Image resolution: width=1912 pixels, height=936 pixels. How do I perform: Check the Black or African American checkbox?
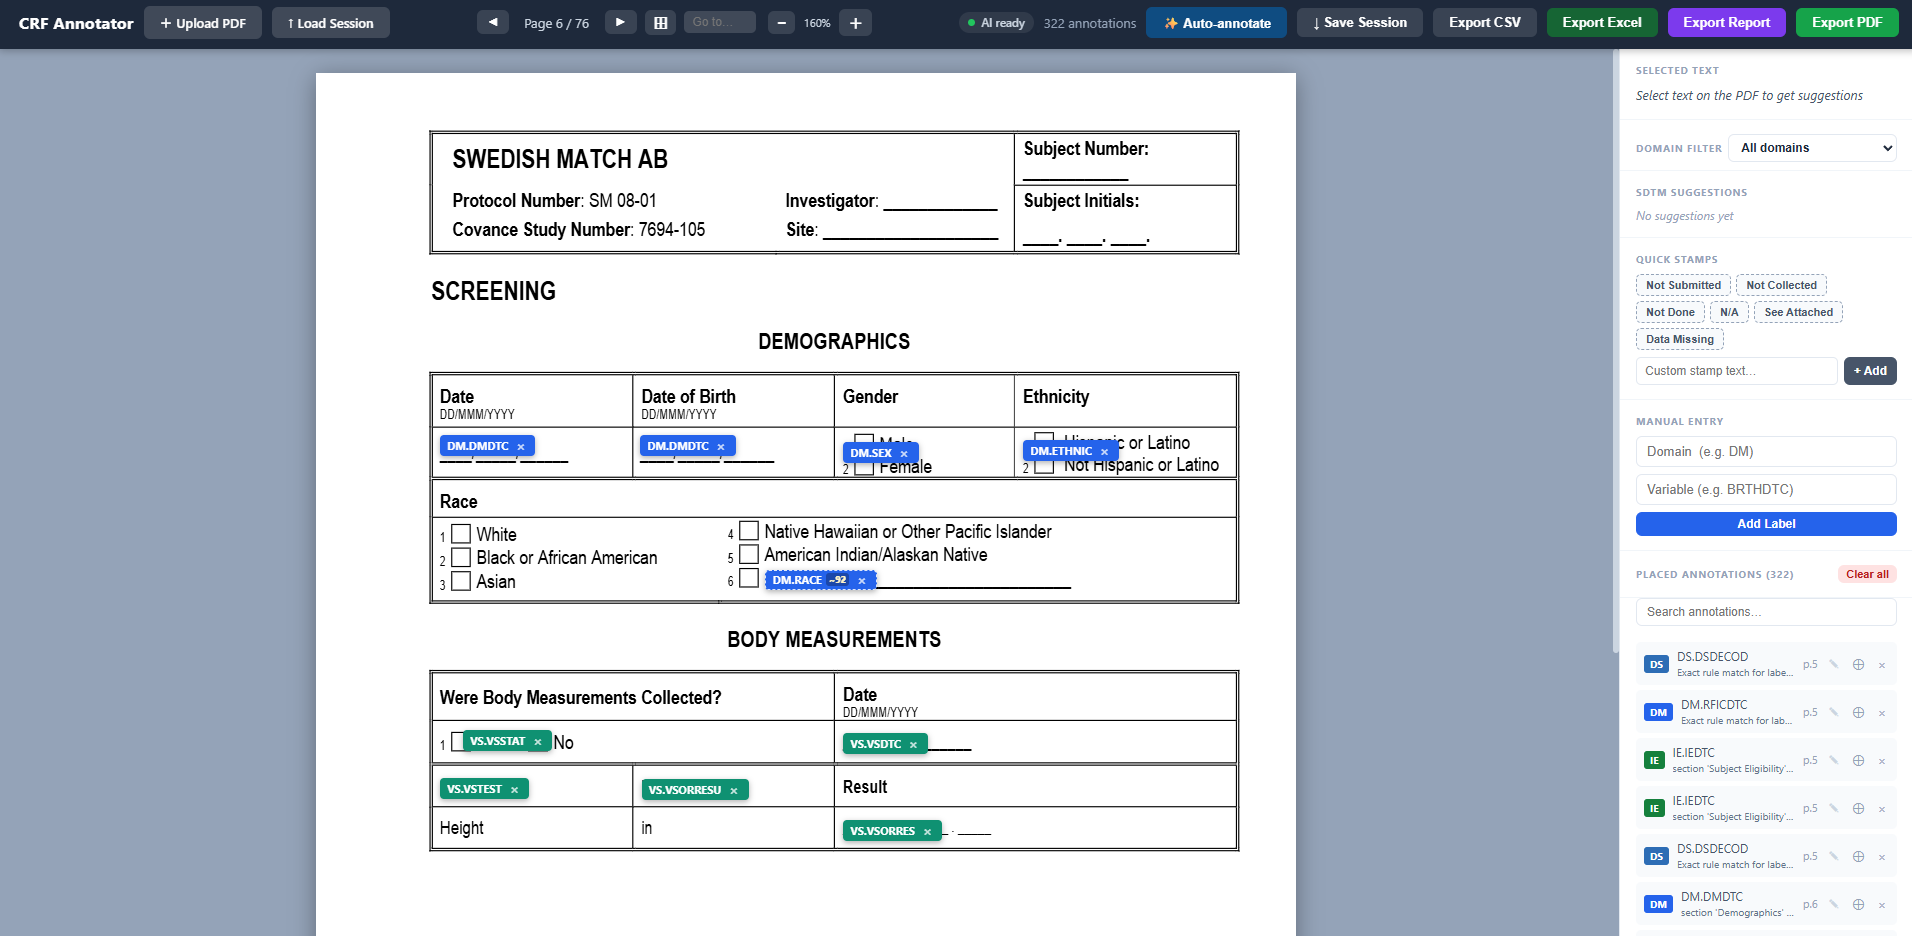(x=461, y=557)
